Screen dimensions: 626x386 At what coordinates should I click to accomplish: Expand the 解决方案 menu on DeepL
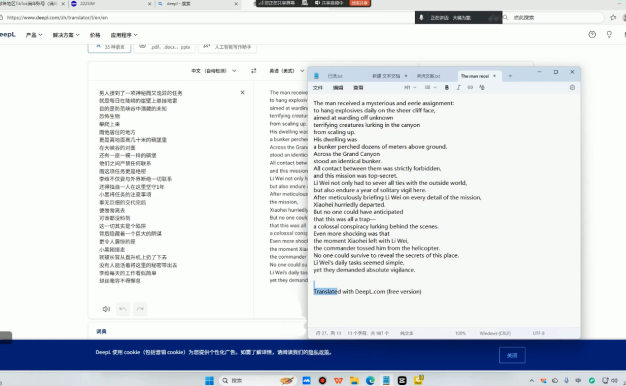(x=66, y=35)
